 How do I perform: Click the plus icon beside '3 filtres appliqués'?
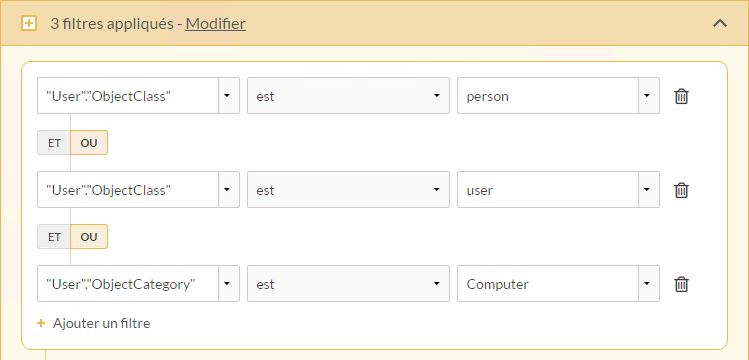29,23
